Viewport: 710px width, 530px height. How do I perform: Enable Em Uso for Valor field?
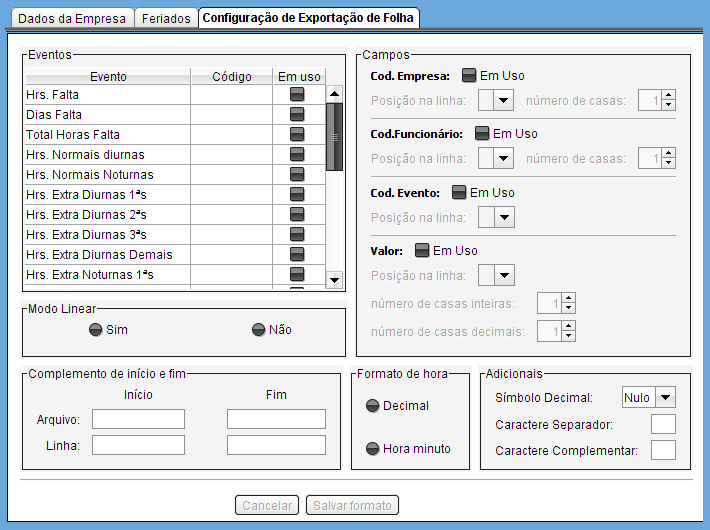click(422, 250)
